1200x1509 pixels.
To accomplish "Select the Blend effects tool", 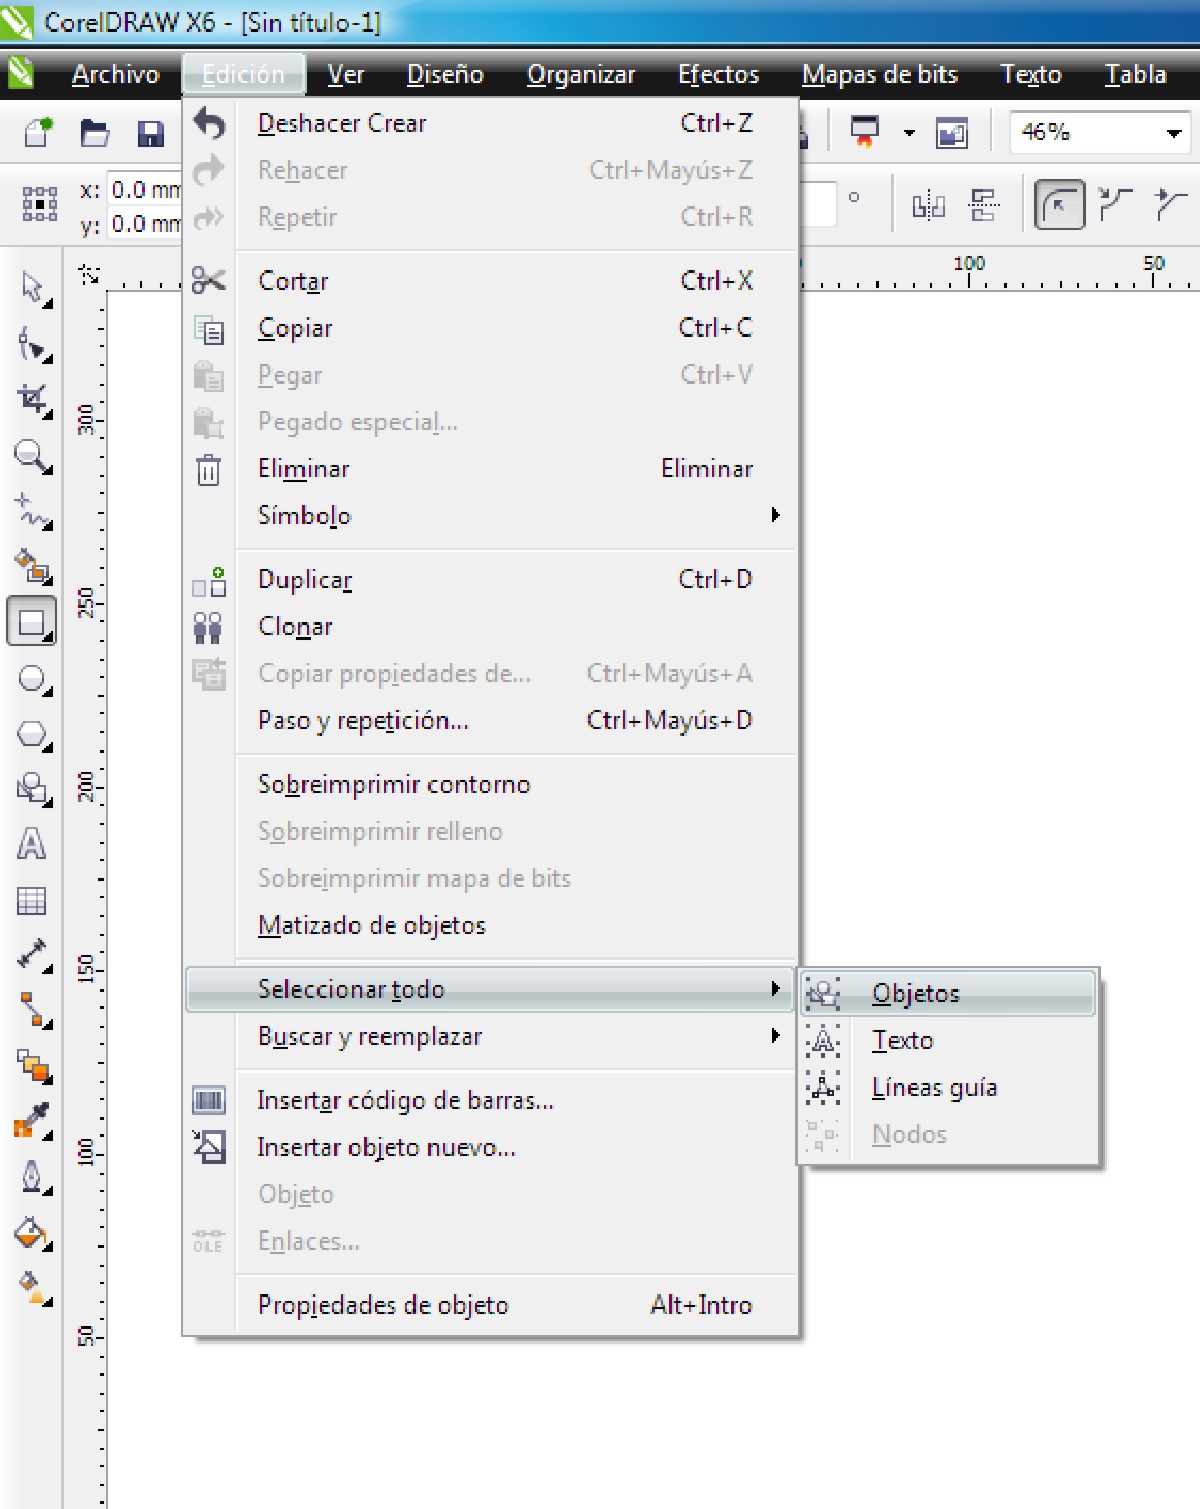I will [x=33, y=1066].
